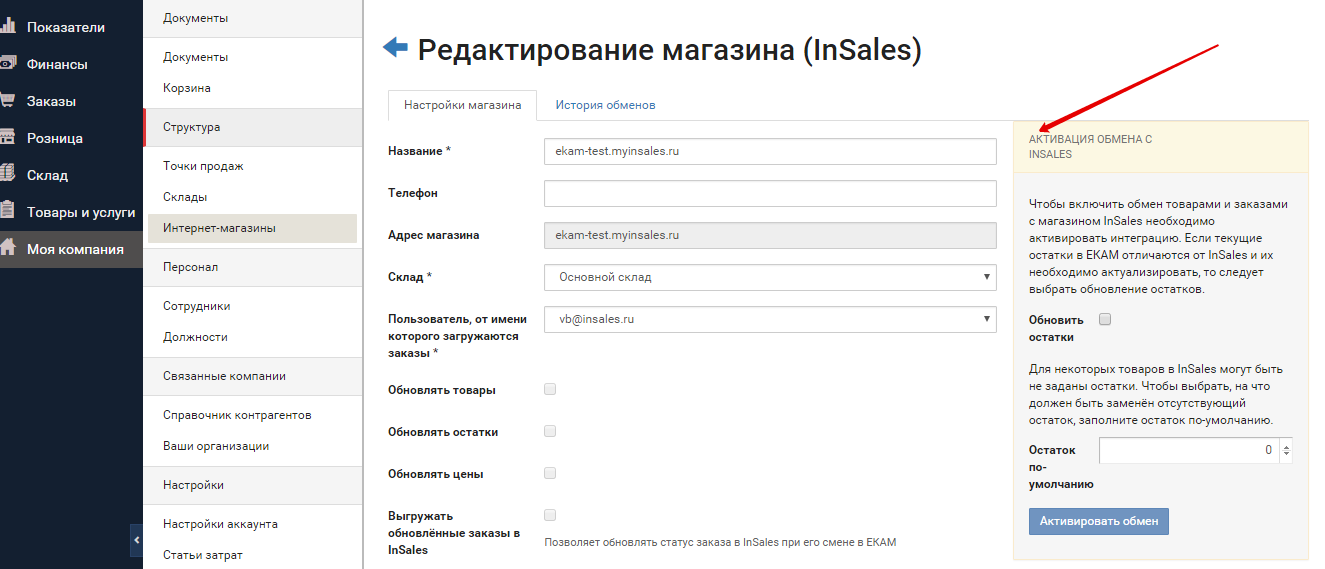This screenshot has height=569, width=1325.
Task: Switch to Настройки магазина tab
Action: point(462,105)
